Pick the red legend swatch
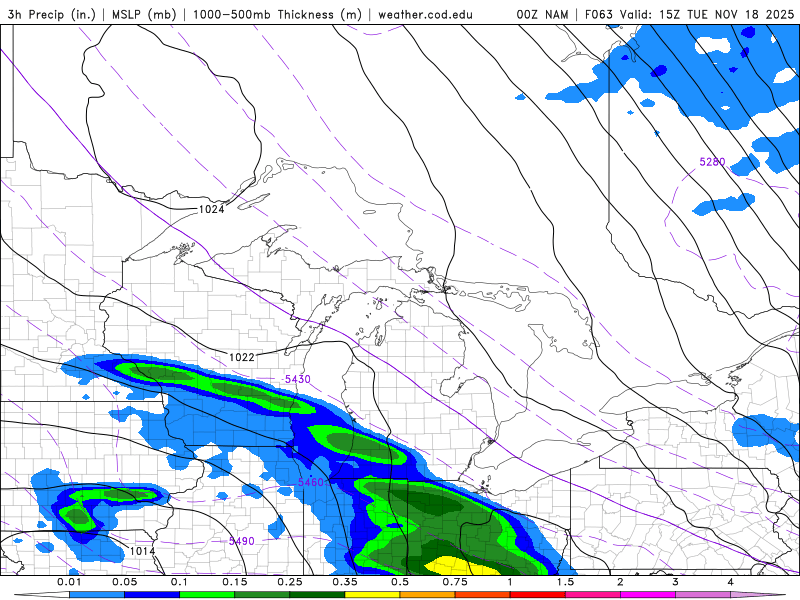This screenshot has height=600, width=800. pyautogui.click(x=538, y=595)
